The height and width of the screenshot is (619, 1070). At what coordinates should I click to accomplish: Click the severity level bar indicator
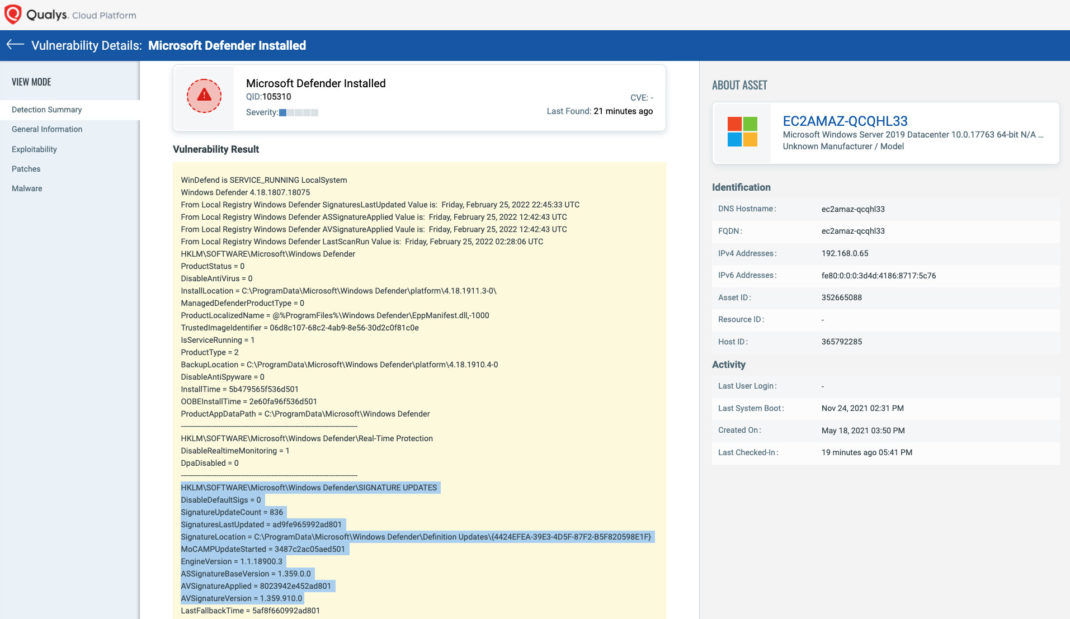tap(298, 113)
